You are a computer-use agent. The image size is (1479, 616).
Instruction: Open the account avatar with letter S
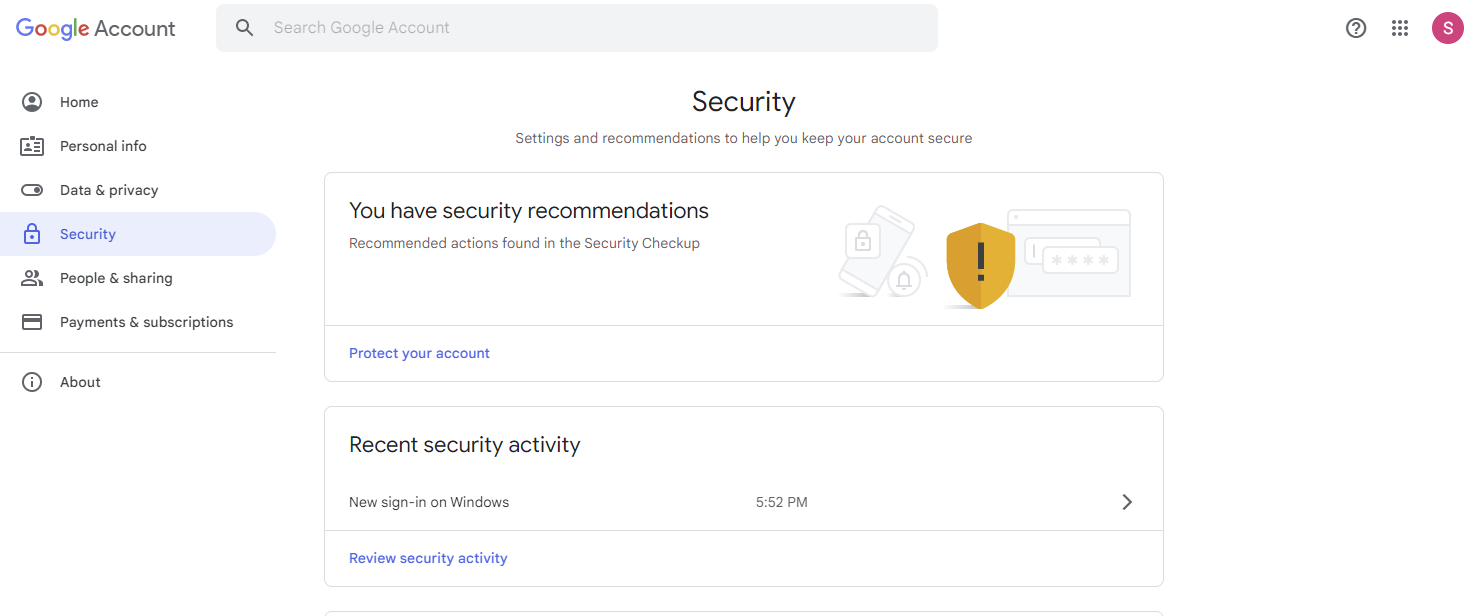click(x=1448, y=28)
